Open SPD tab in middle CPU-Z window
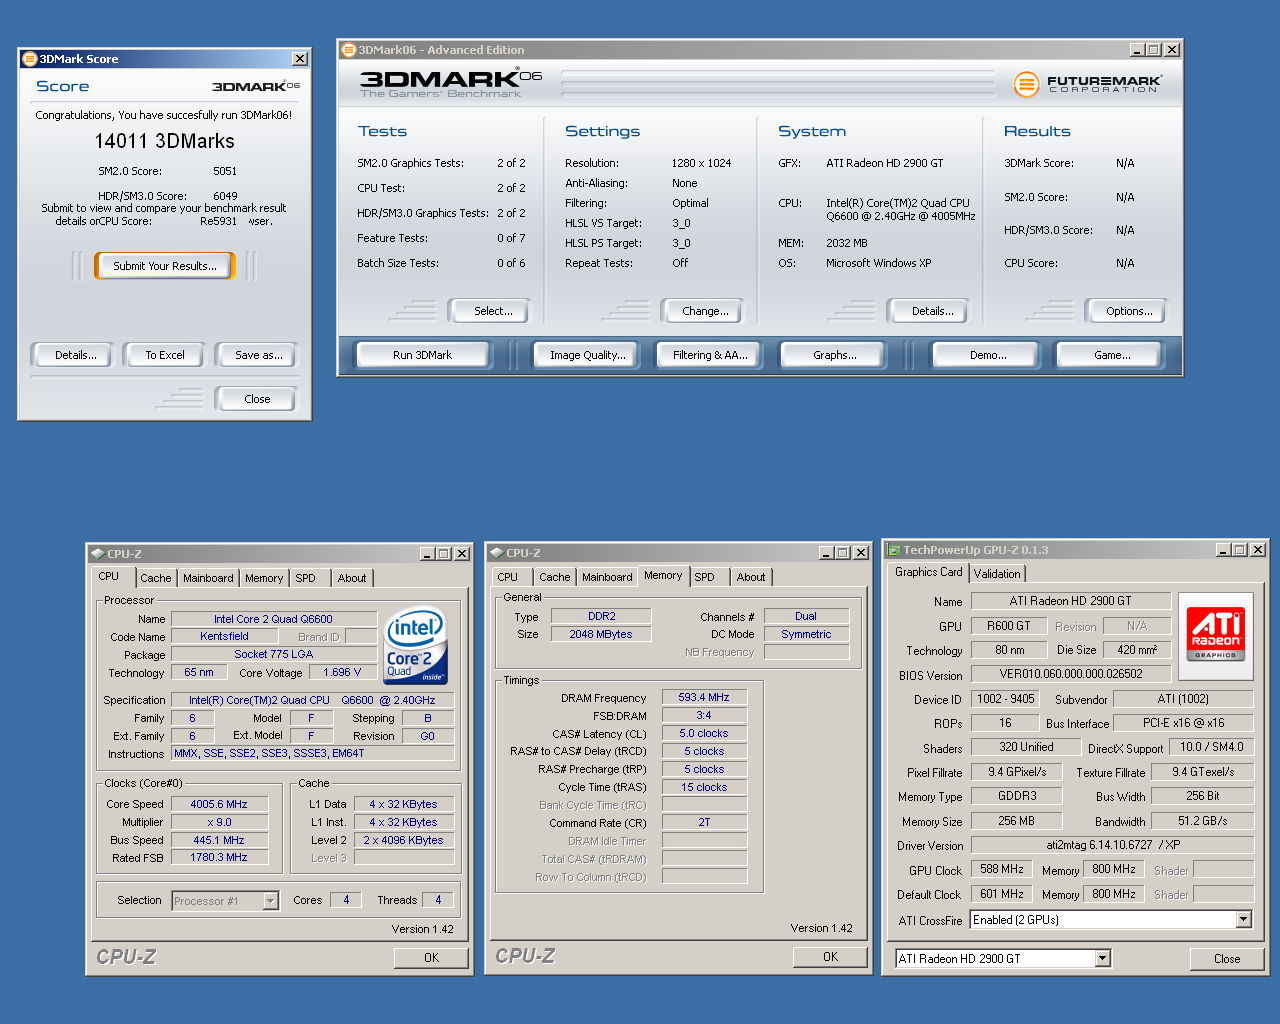Viewport: 1280px width, 1024px height. coord(705,577)
